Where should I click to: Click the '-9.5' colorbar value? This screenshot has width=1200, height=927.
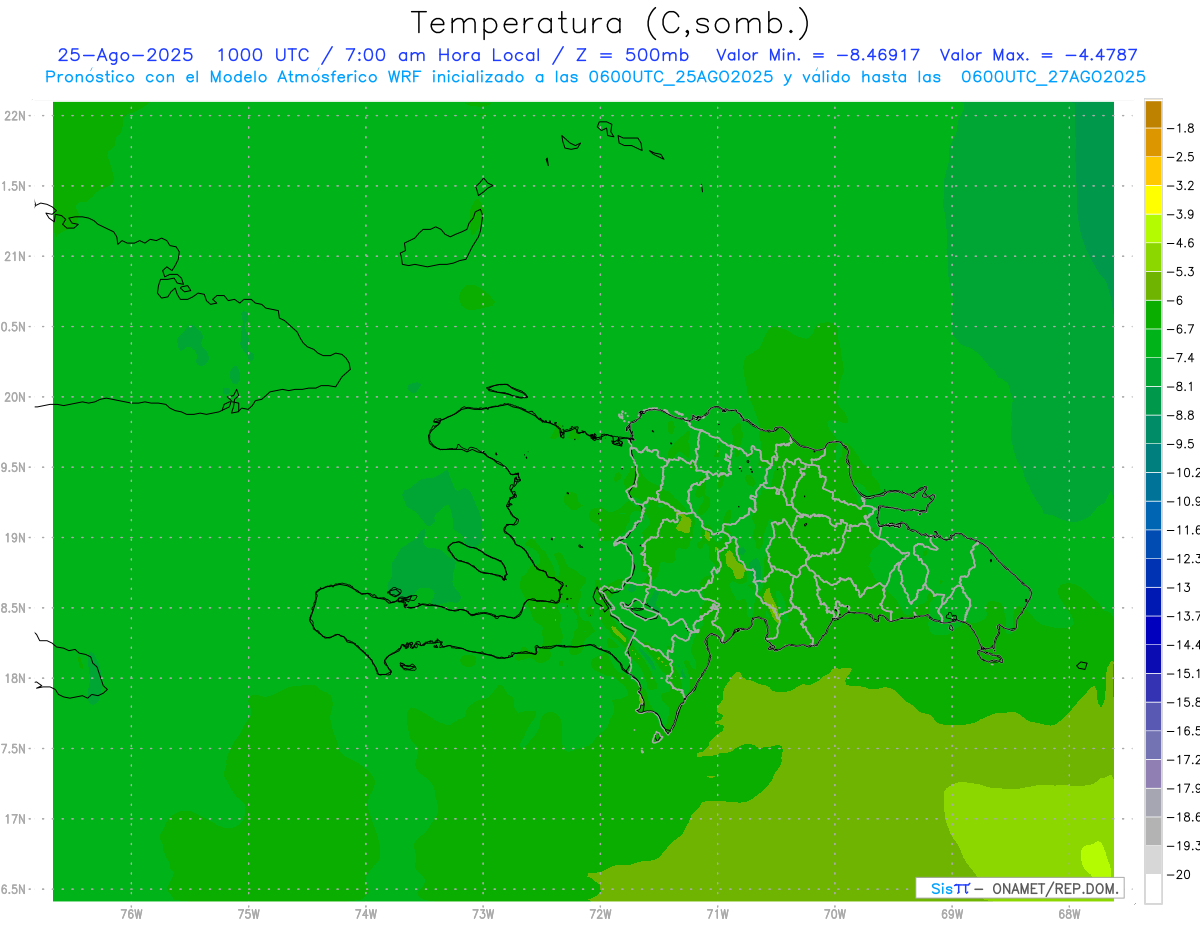click(x=1181, y=444)
